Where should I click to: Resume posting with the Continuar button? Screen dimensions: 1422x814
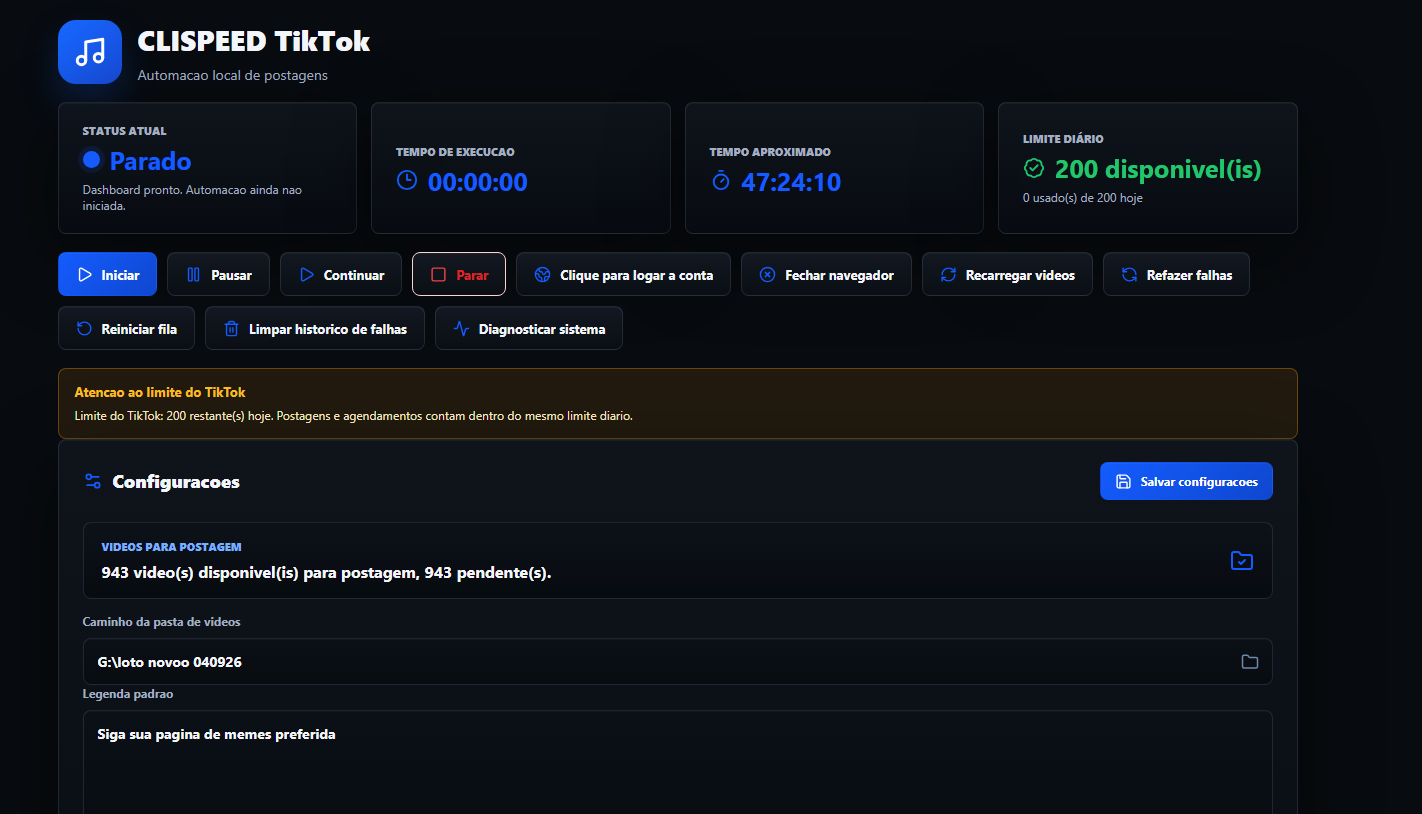point(341,274)
